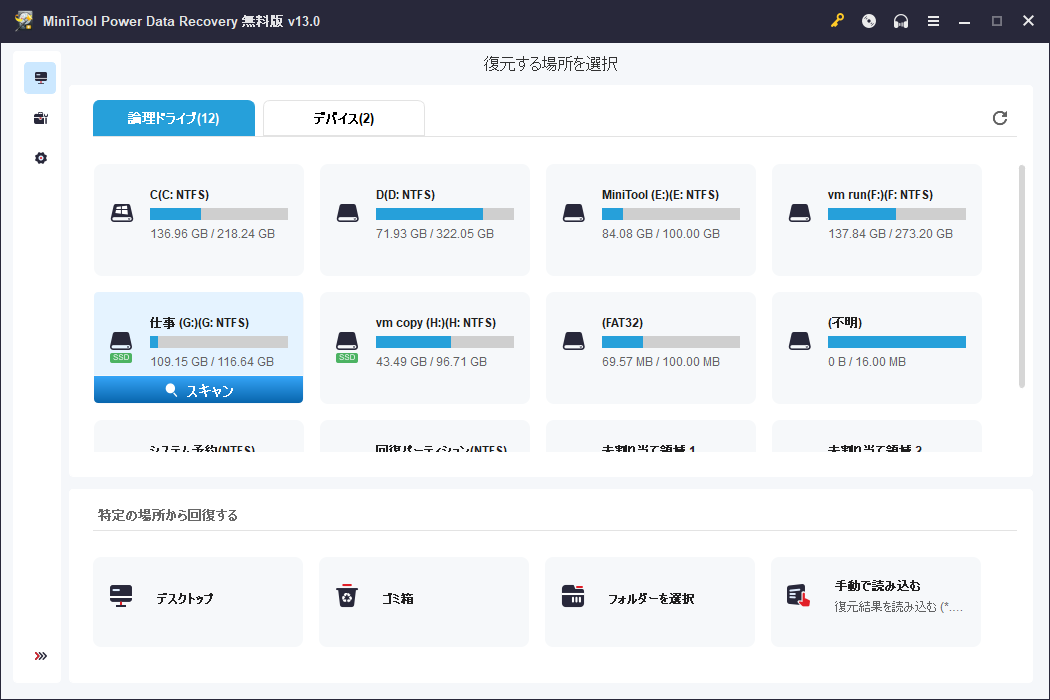Screen dimensions: 1050x700
Task: Click the 手動で読み込む load icon
Action: point(798,596)
